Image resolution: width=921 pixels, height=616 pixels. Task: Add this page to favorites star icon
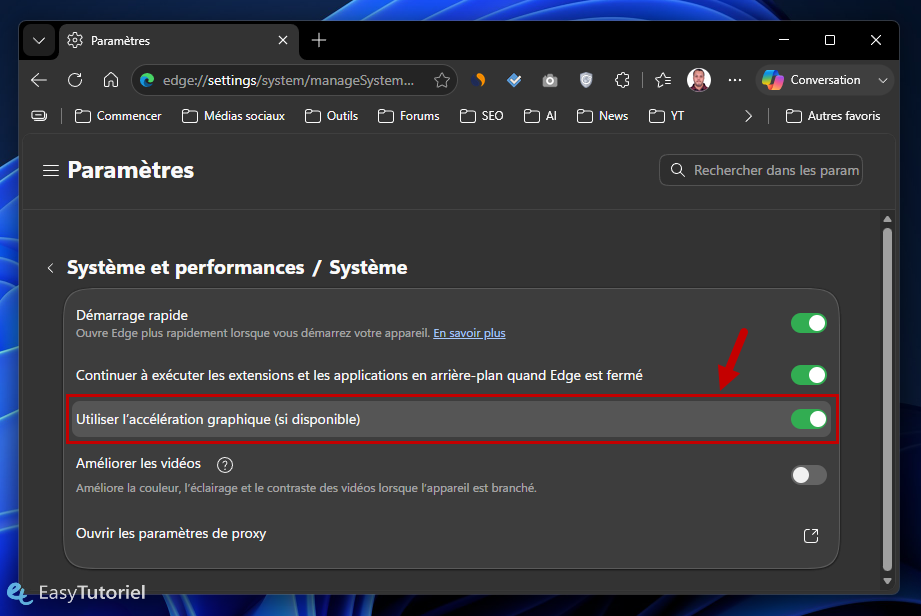tap(442, 80)
